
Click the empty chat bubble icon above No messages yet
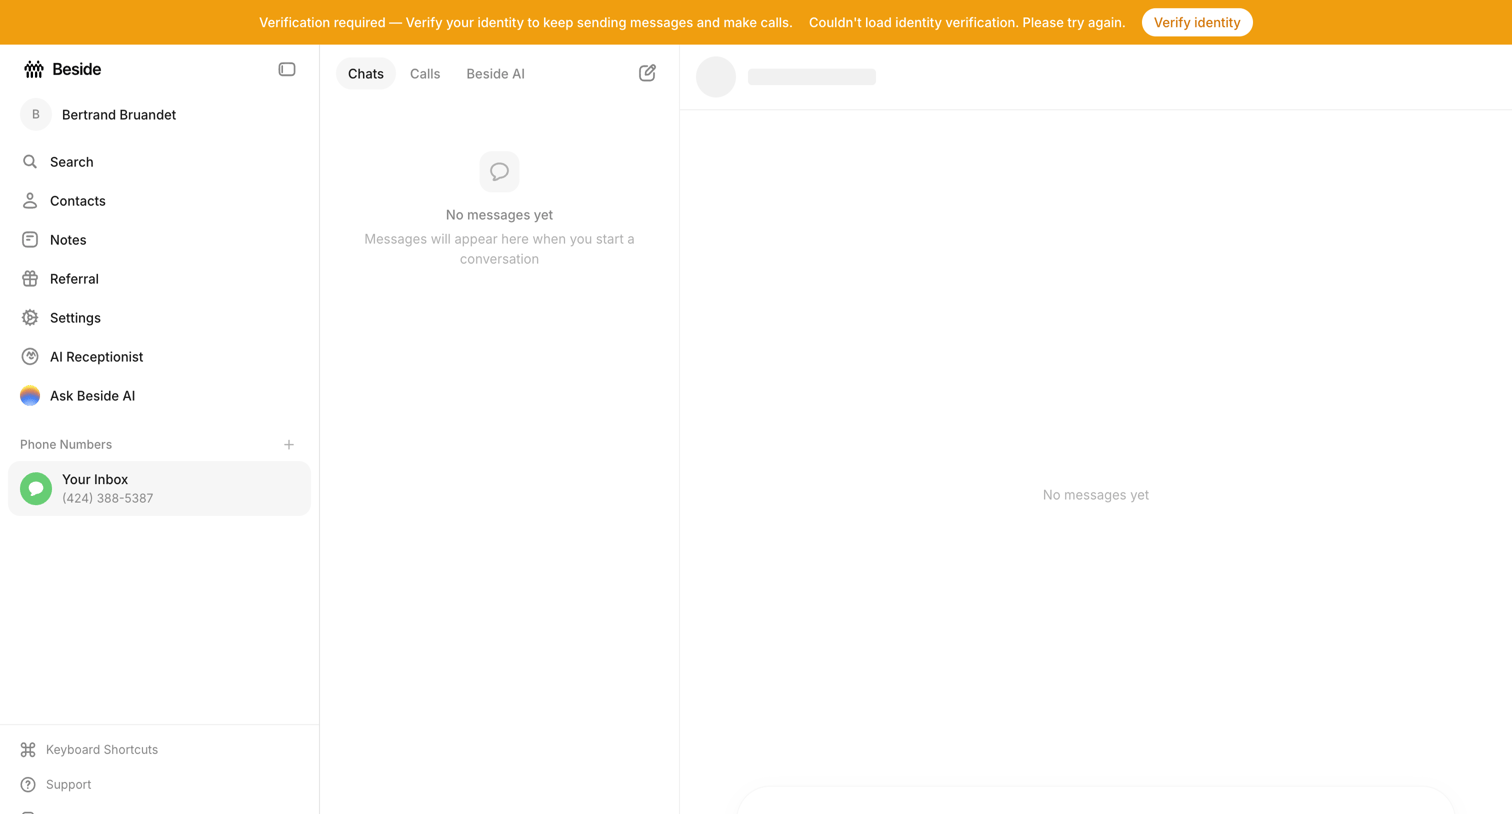pyautogui.click(x=499, y=172)
